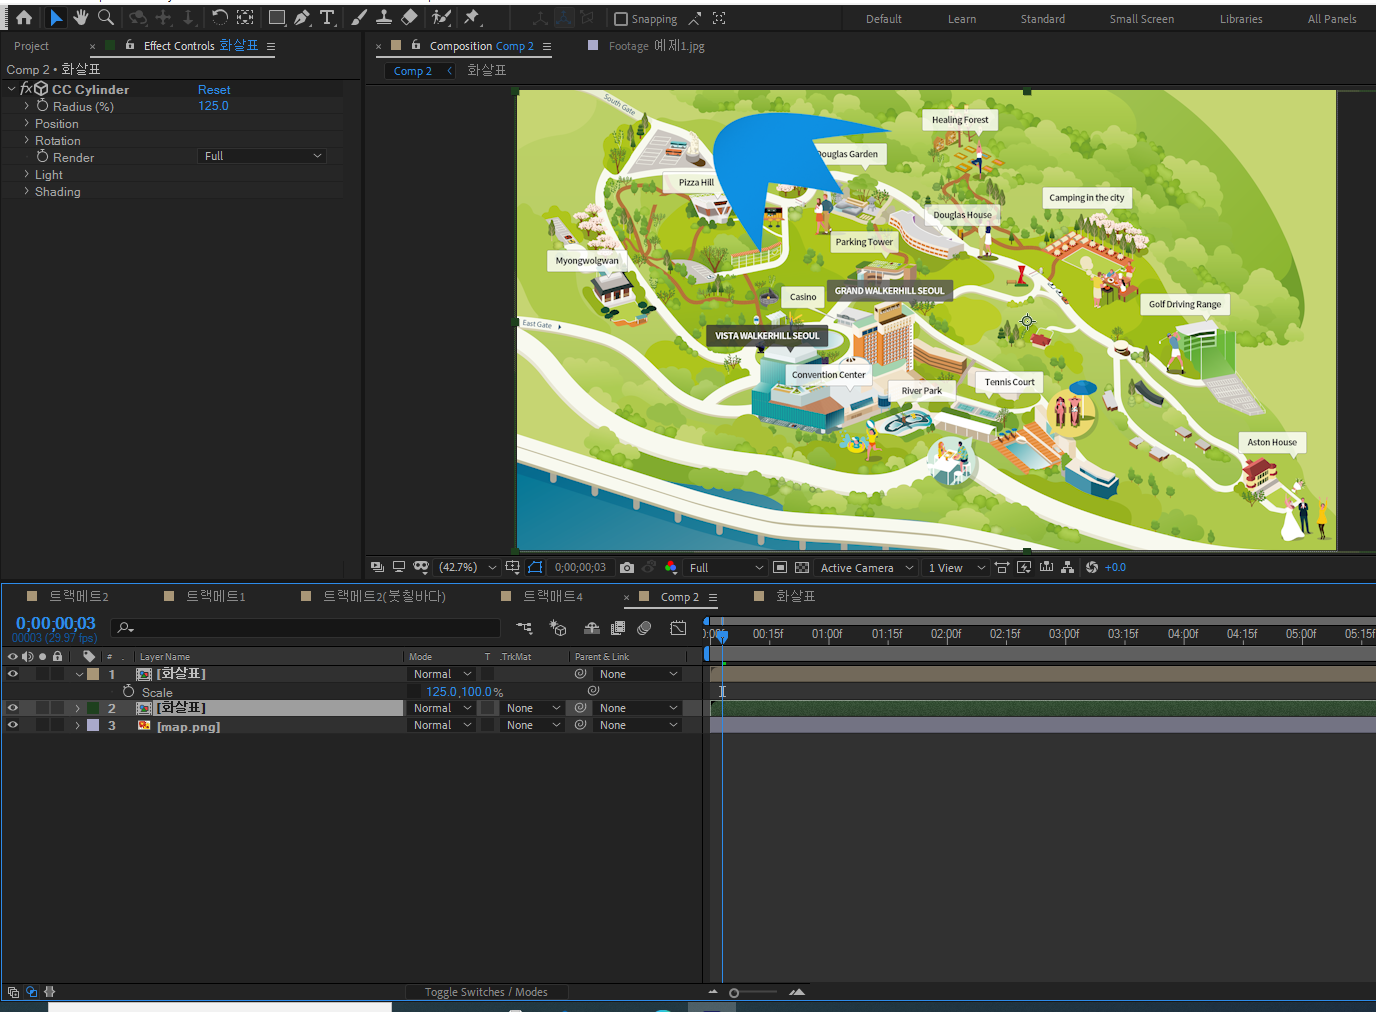
Task: Switch to Small Screen workspace
Action: [x=1141, y=19]
